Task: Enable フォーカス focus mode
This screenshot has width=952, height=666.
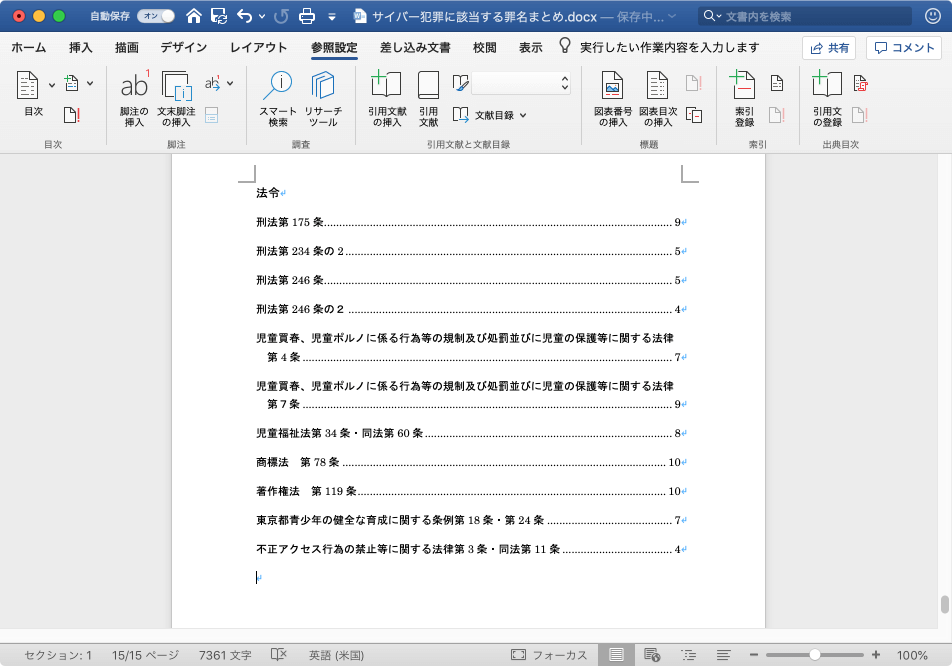Action: coord(549,655)
